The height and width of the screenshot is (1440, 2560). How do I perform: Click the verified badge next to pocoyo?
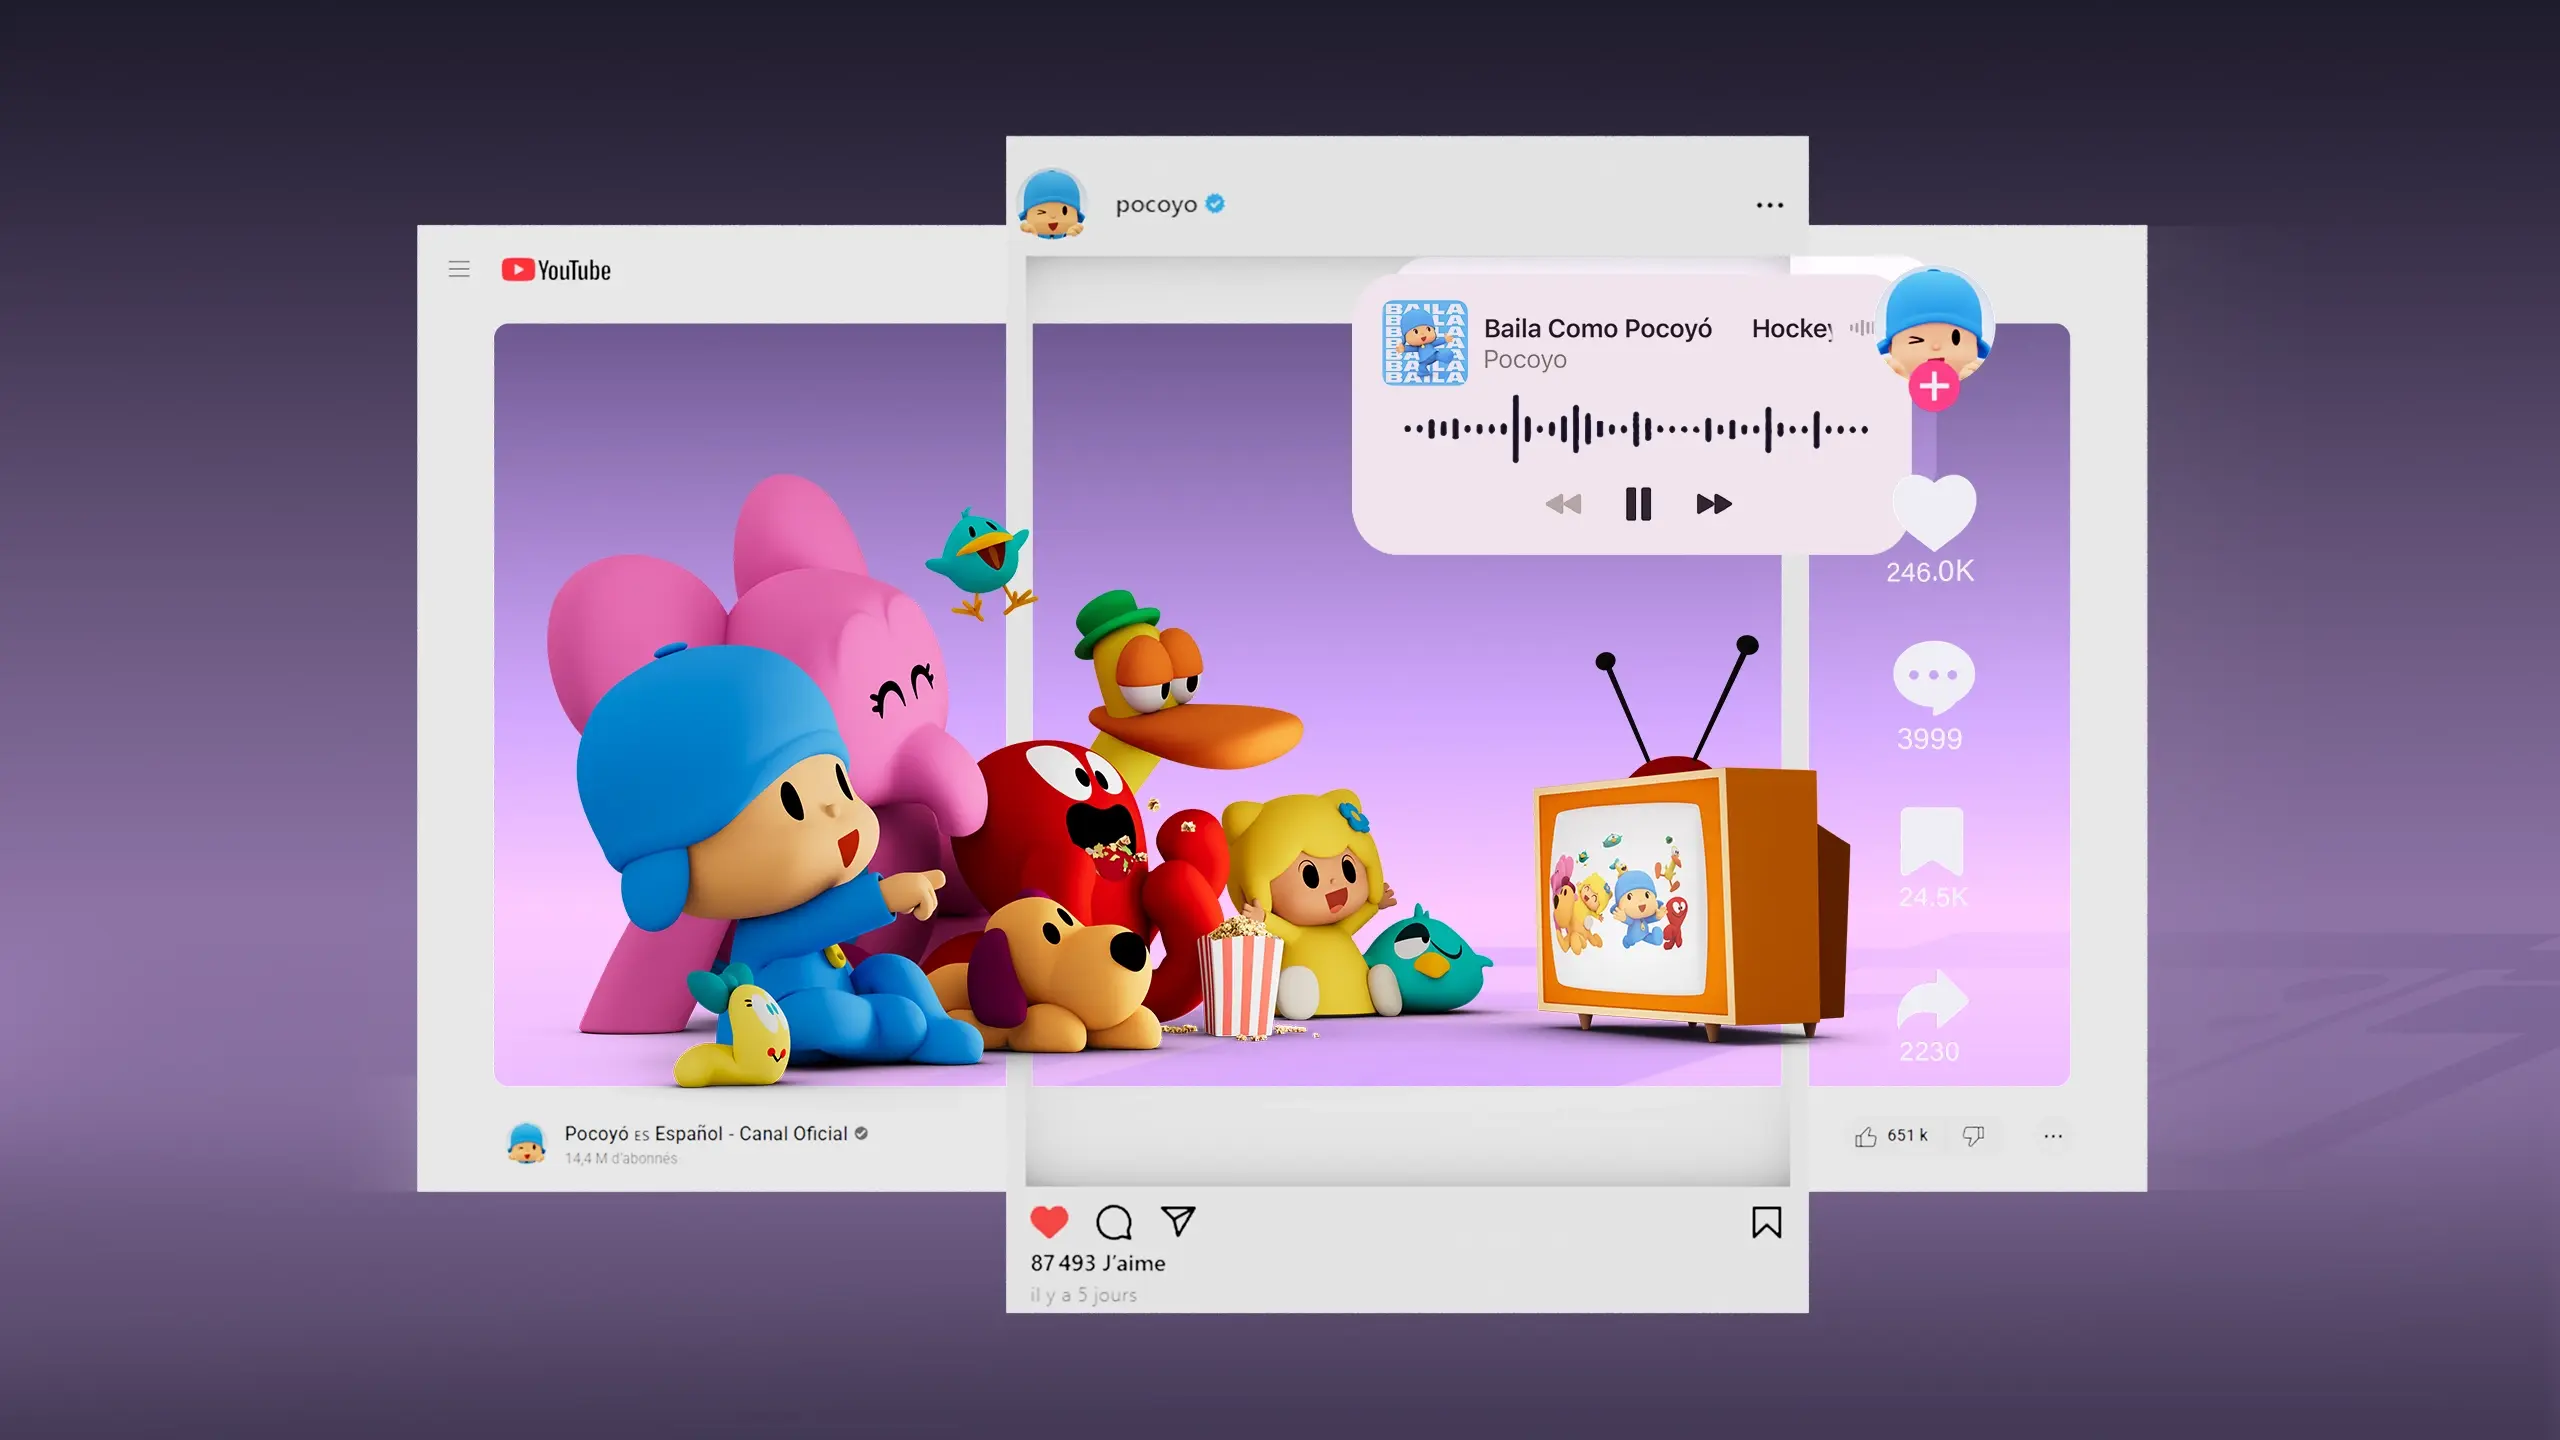(x=1215, y=203)
